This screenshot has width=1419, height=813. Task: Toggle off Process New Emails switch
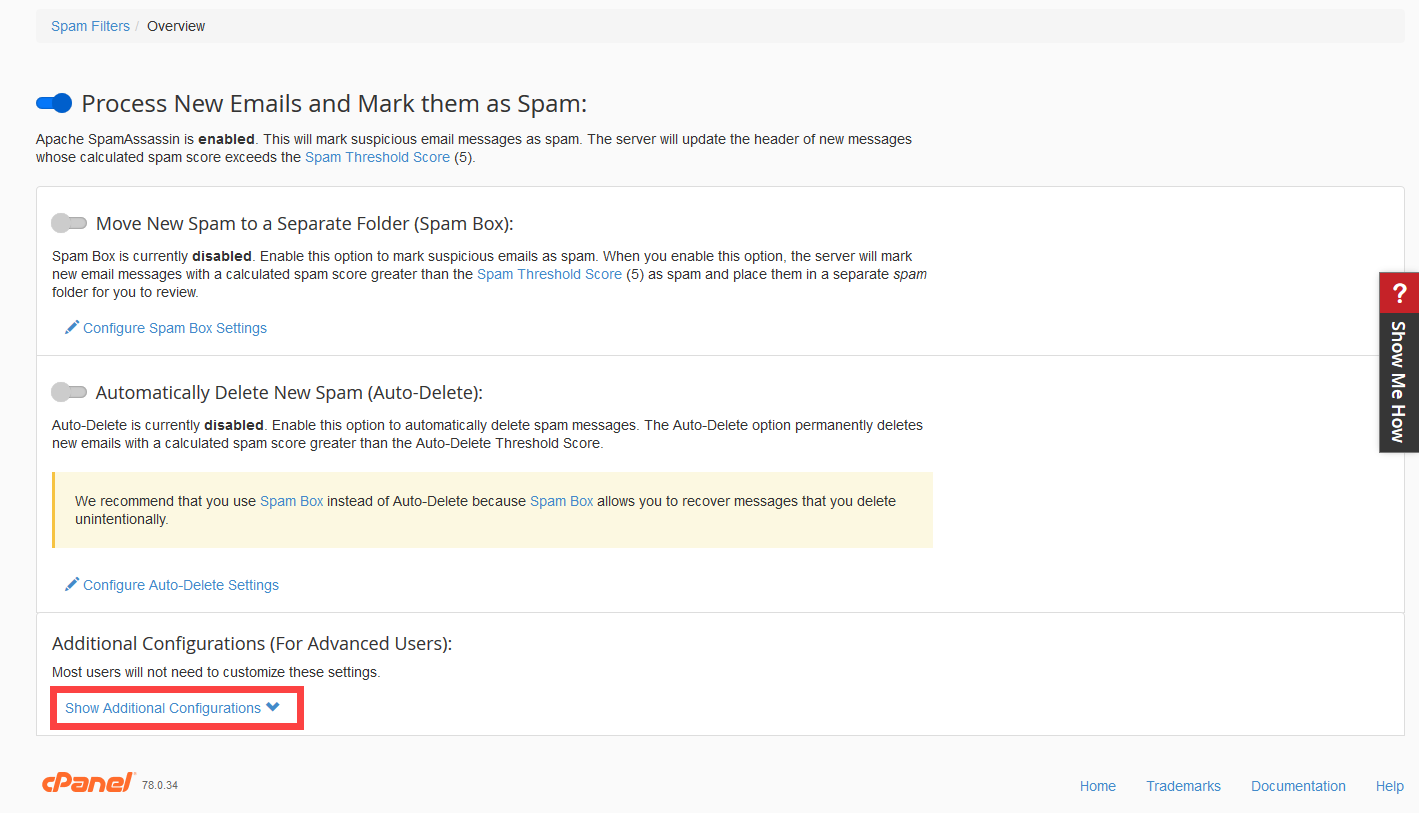[54, 103]
